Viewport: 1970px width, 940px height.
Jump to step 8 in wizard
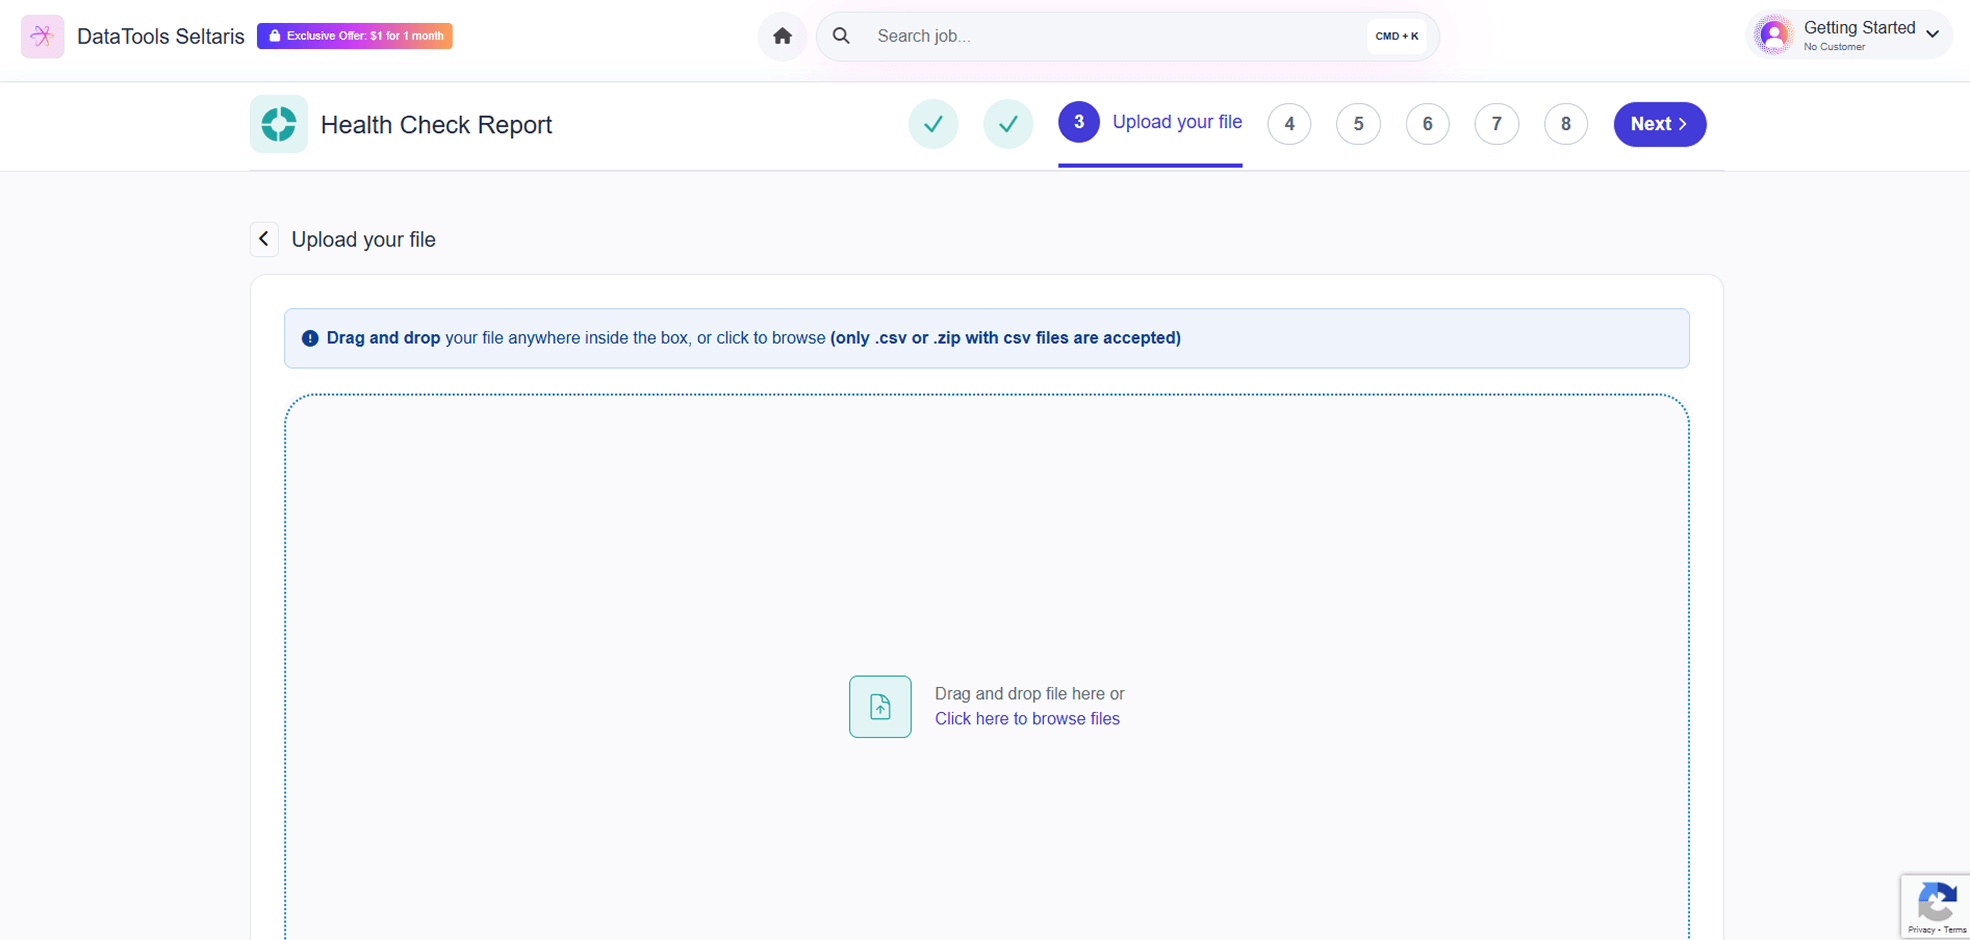[1565, 124]
